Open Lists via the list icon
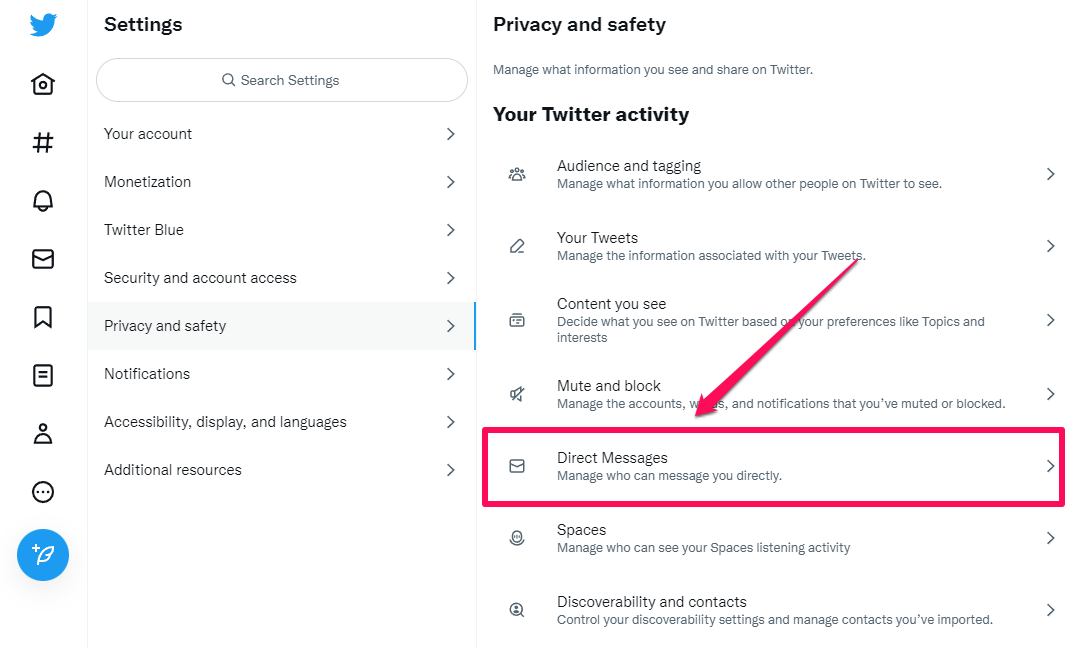1073x648 pixels. [42, 374]
